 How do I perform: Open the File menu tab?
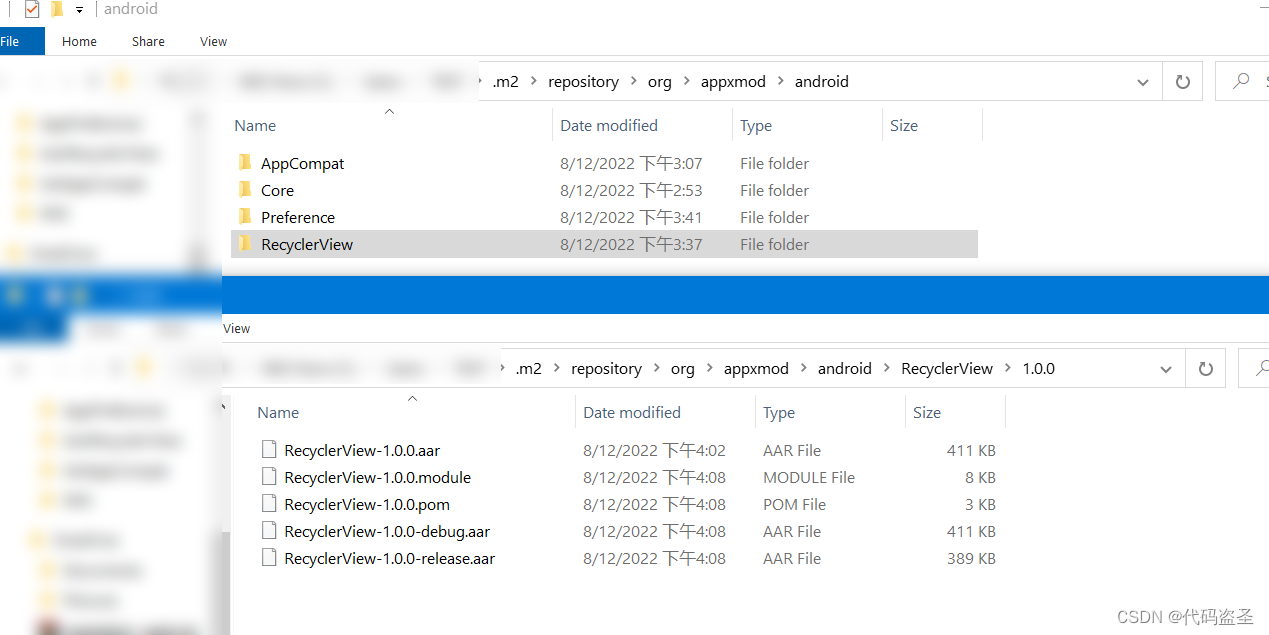click(12, 41)
